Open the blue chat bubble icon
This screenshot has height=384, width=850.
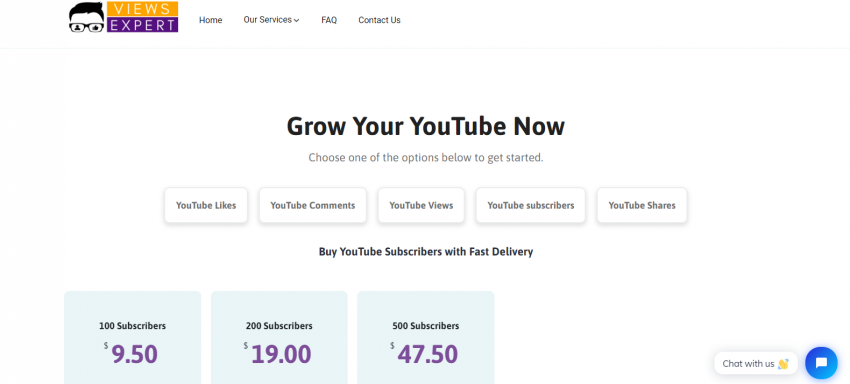coord(821,363)
